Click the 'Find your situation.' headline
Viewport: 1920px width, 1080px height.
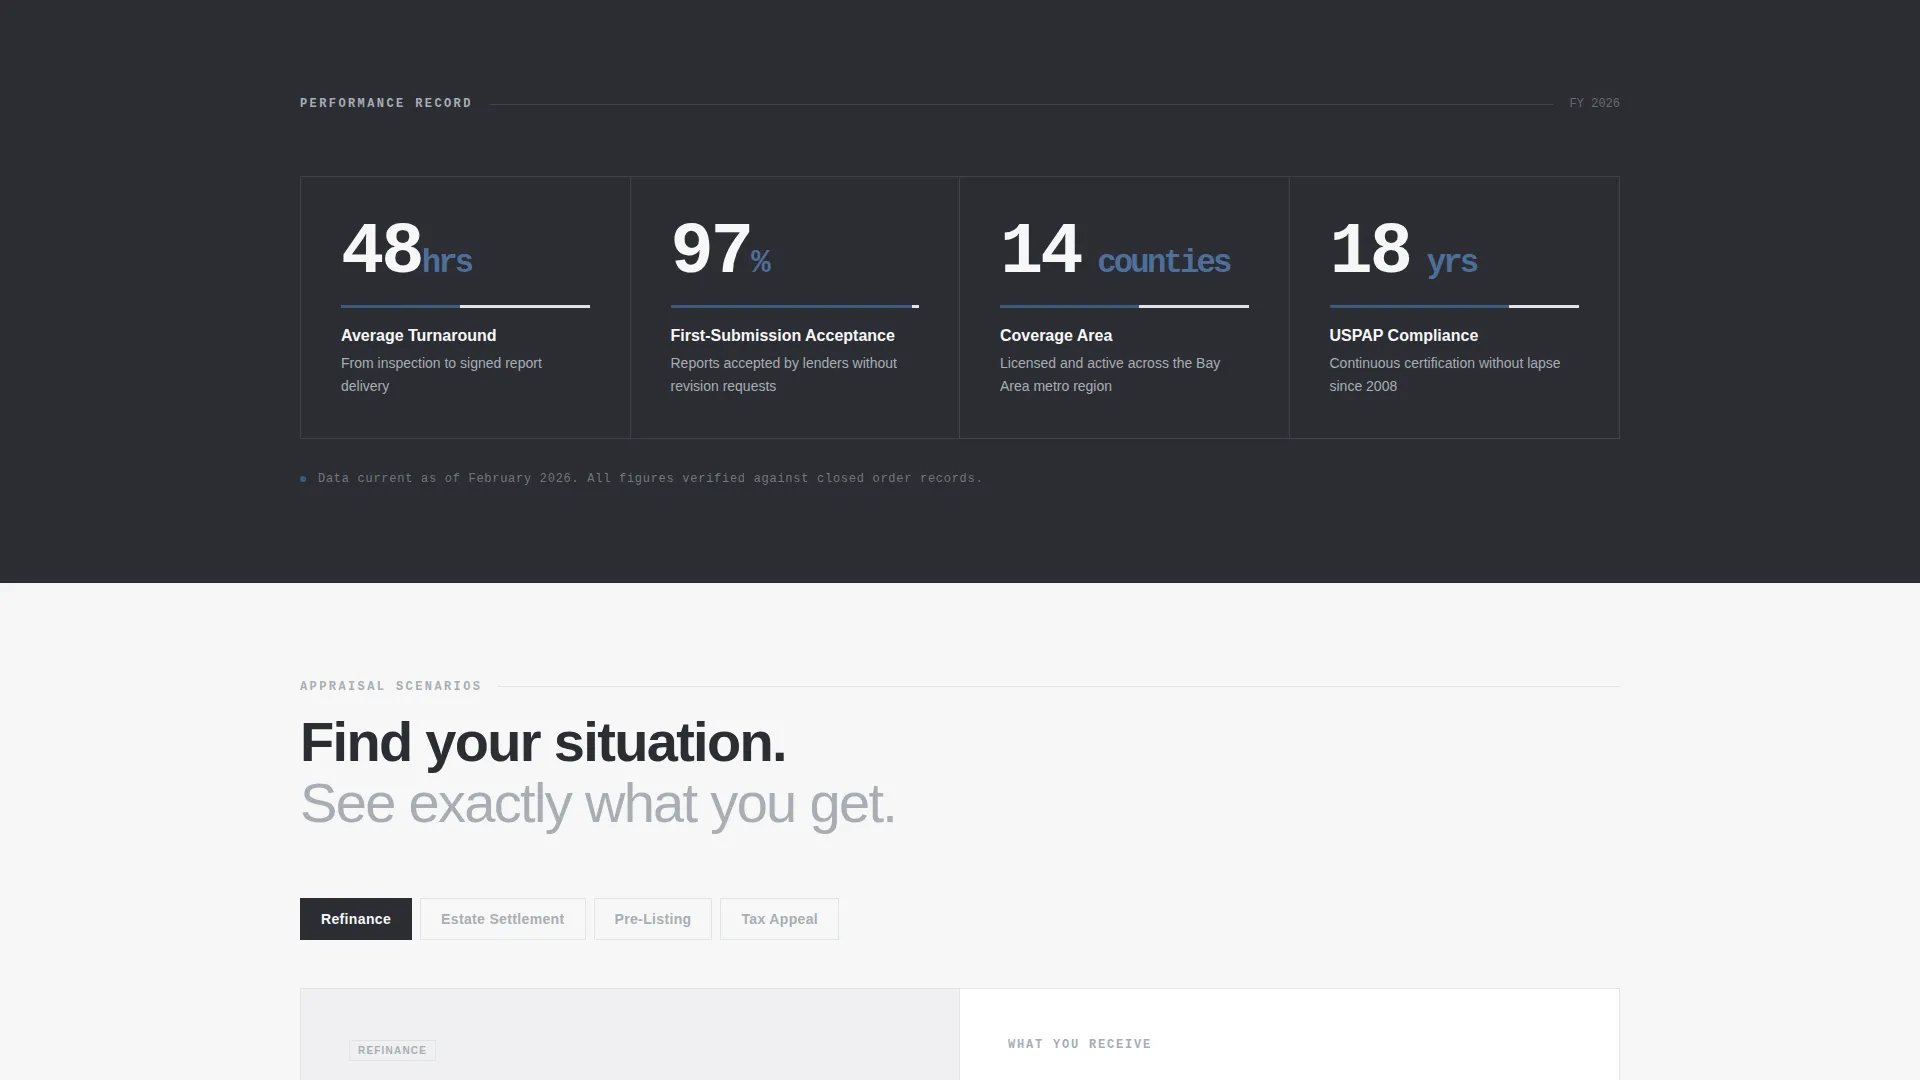[543, 743]
